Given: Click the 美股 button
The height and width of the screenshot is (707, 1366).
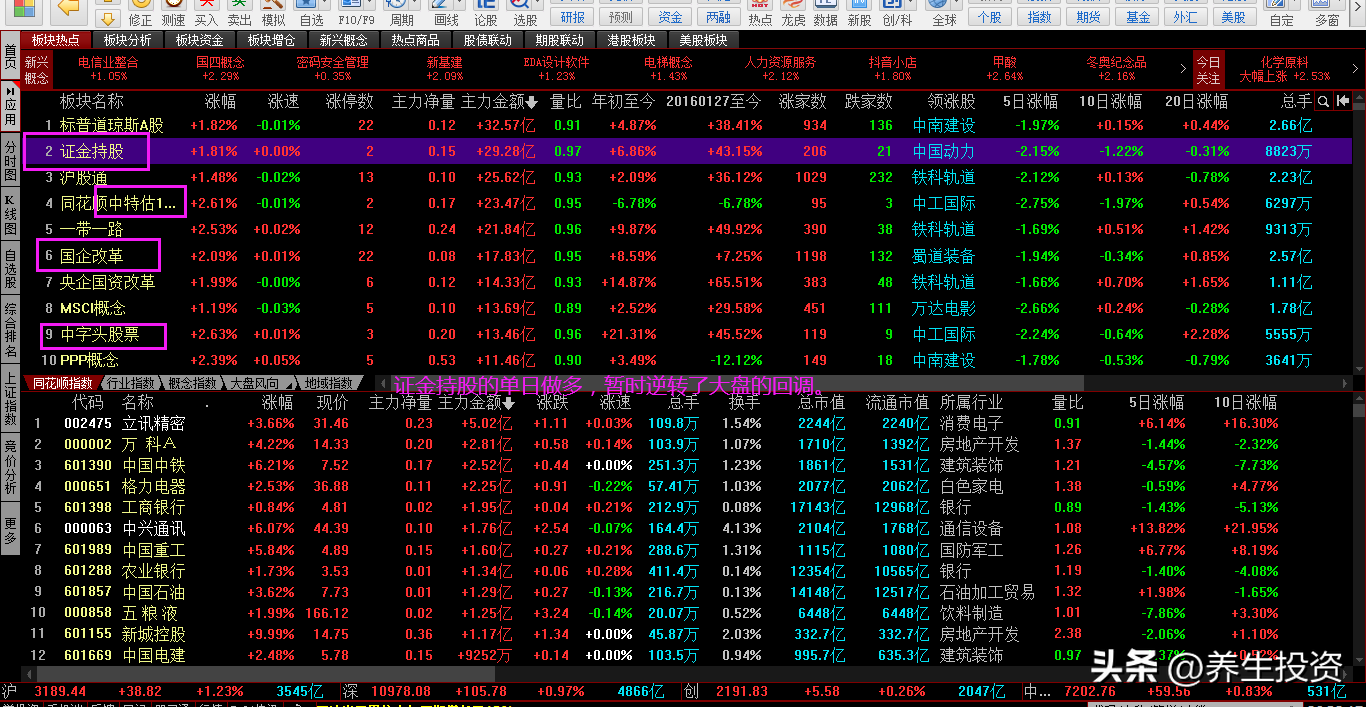Looking at the screenshot, I should [x=1234, y=17].
